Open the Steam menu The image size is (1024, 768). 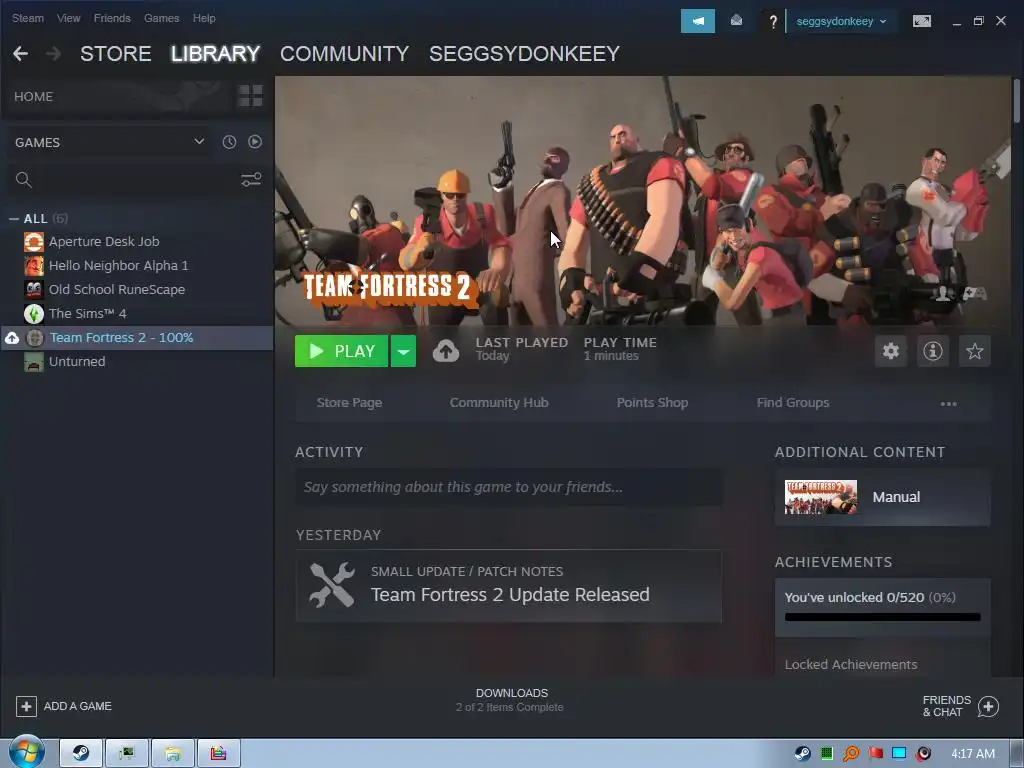(x=27, y=18)
